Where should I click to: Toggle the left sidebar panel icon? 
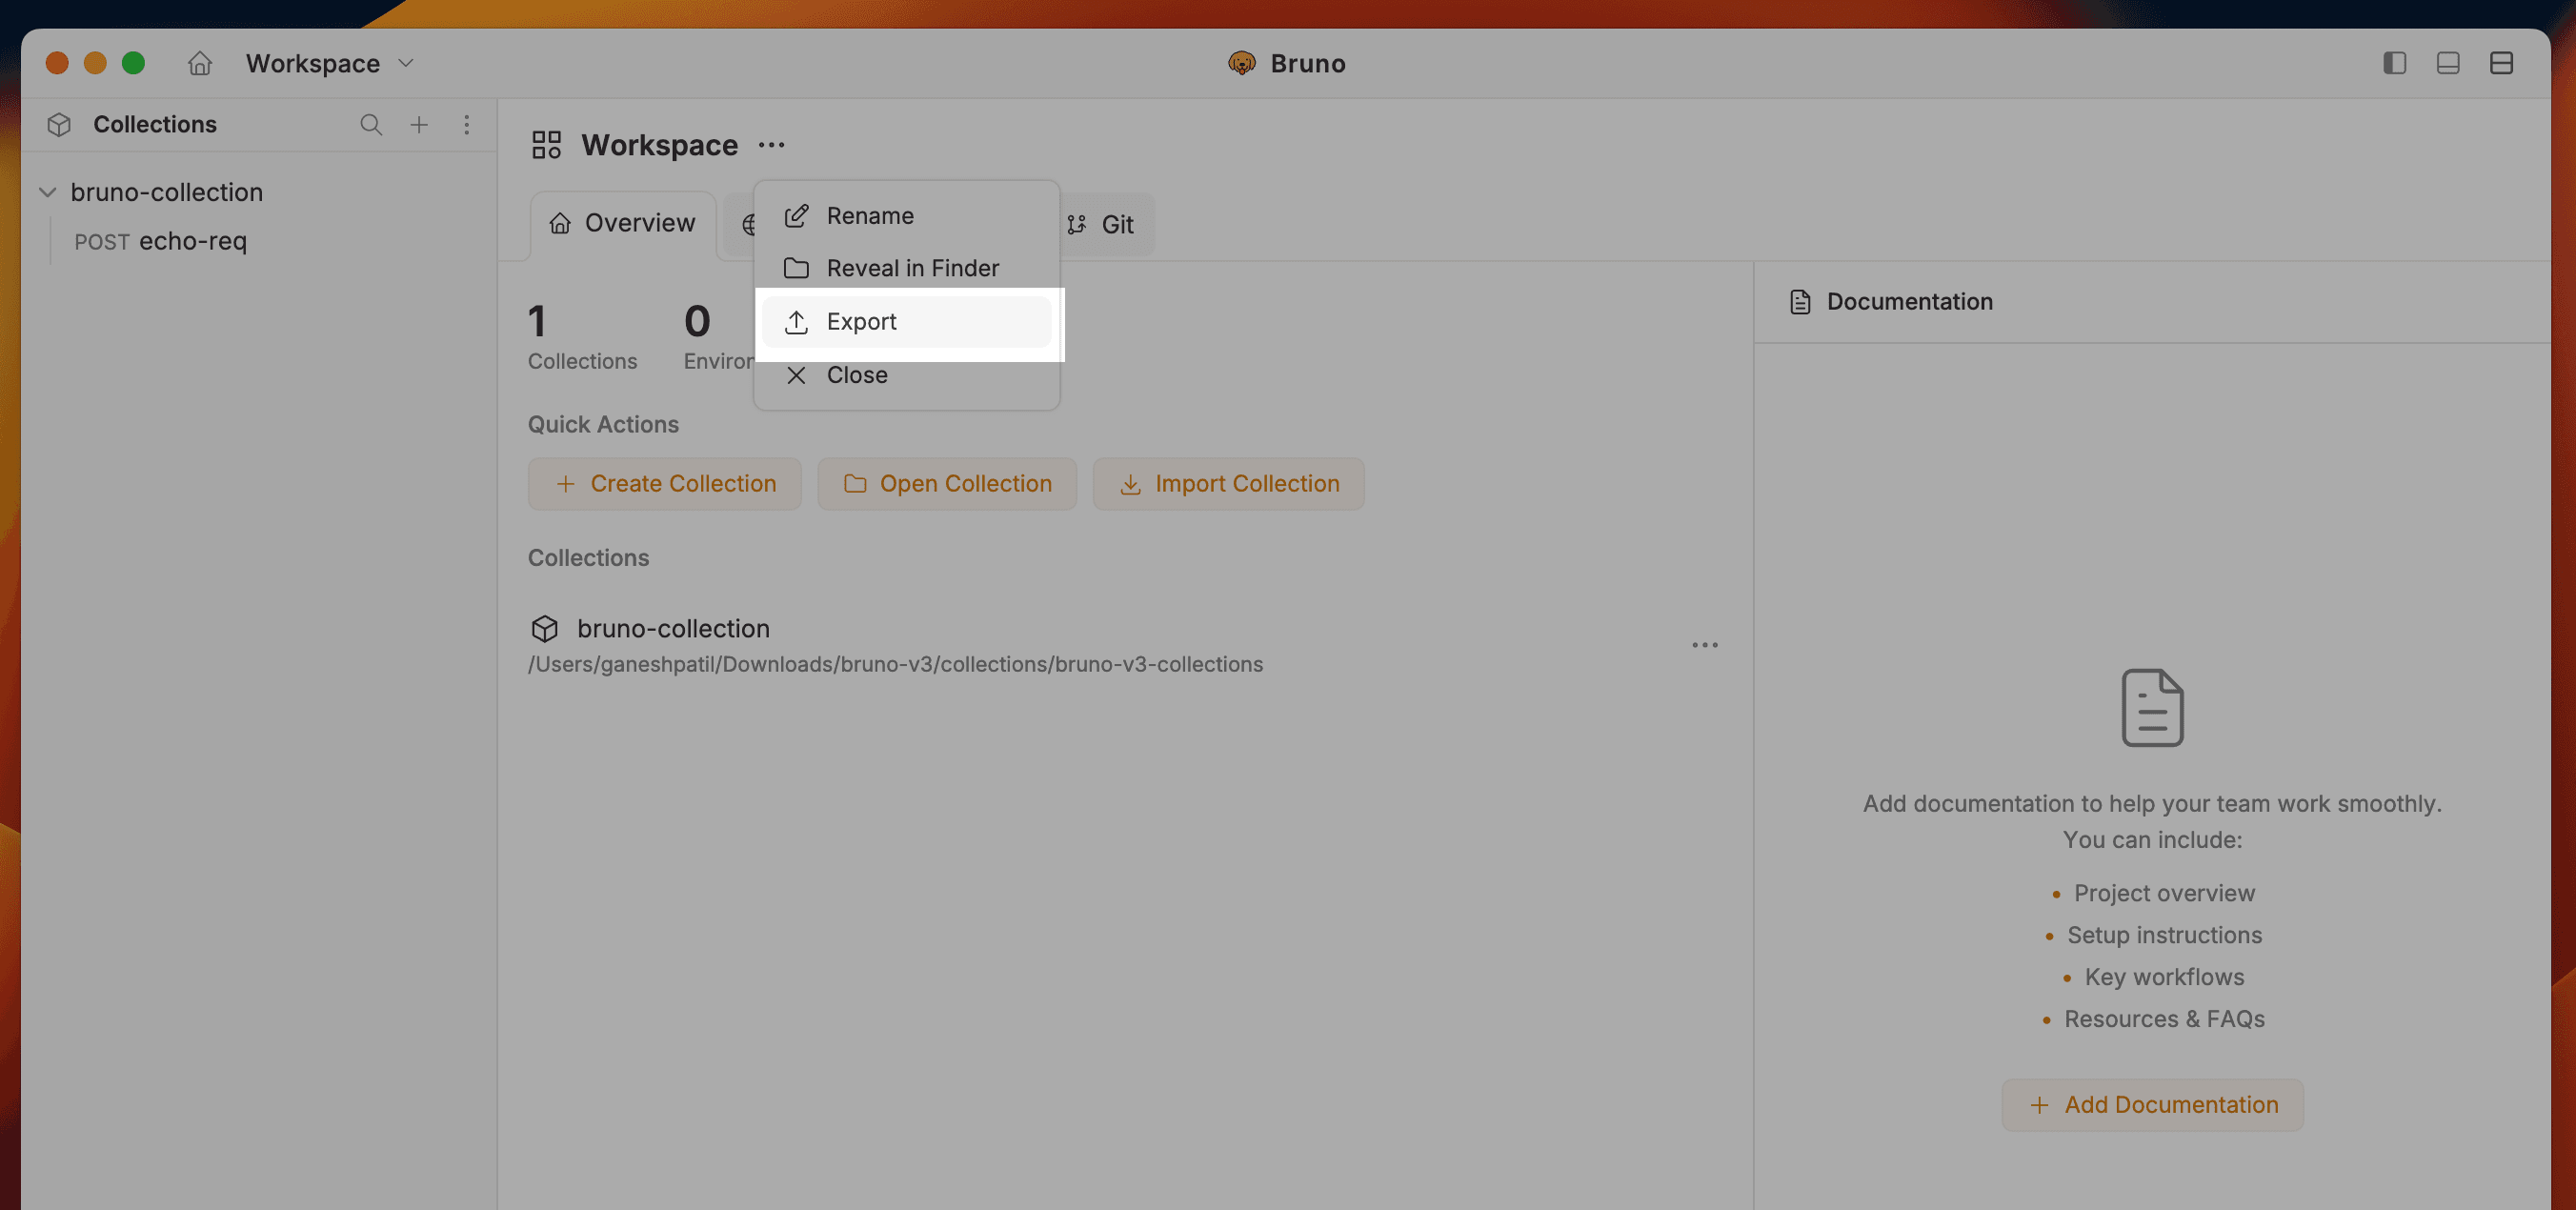pos(2394,62)
